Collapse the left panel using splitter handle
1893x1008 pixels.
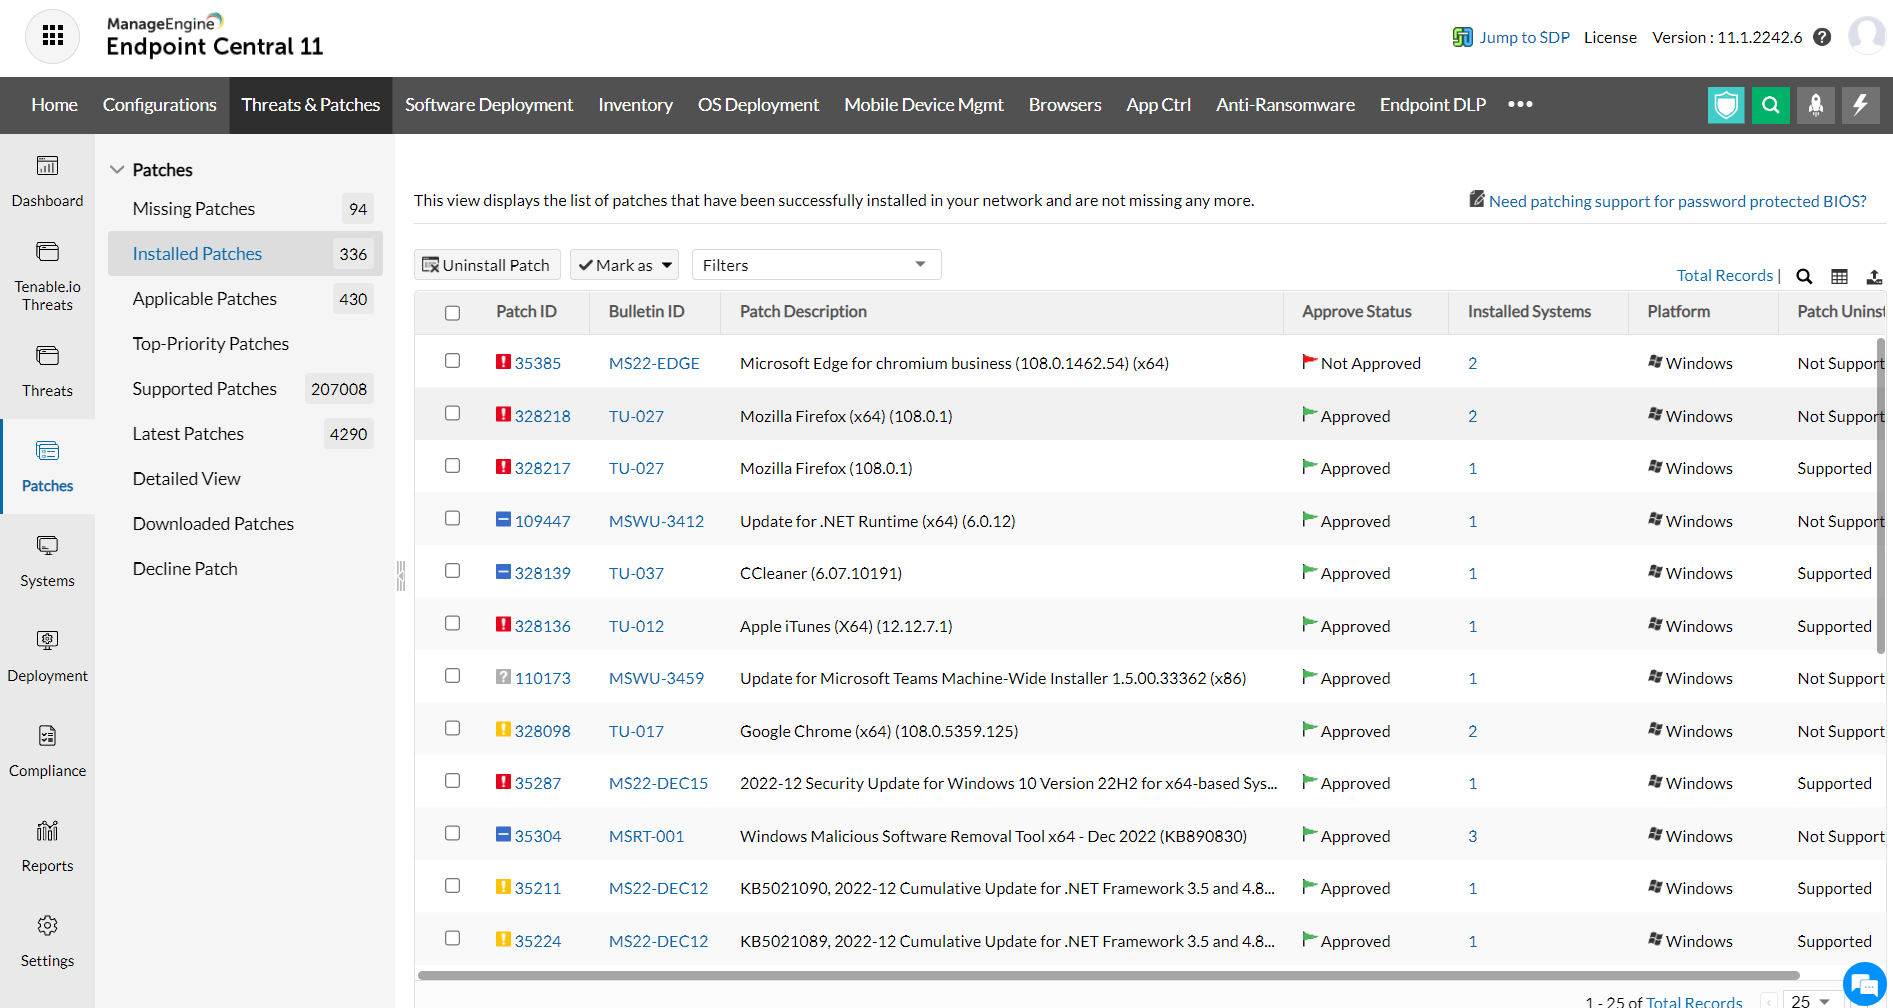401,575
